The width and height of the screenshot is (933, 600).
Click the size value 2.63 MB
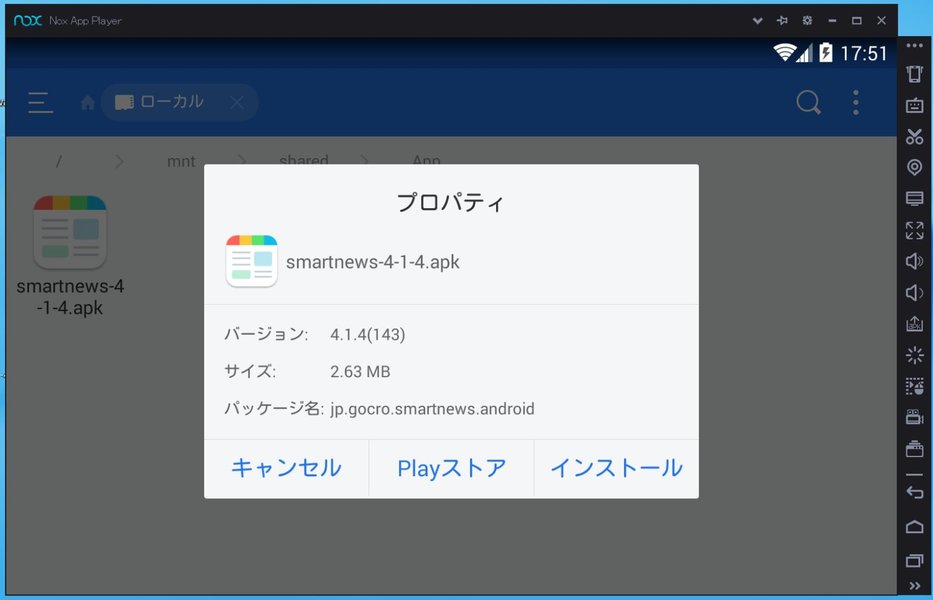pos(360,372)
